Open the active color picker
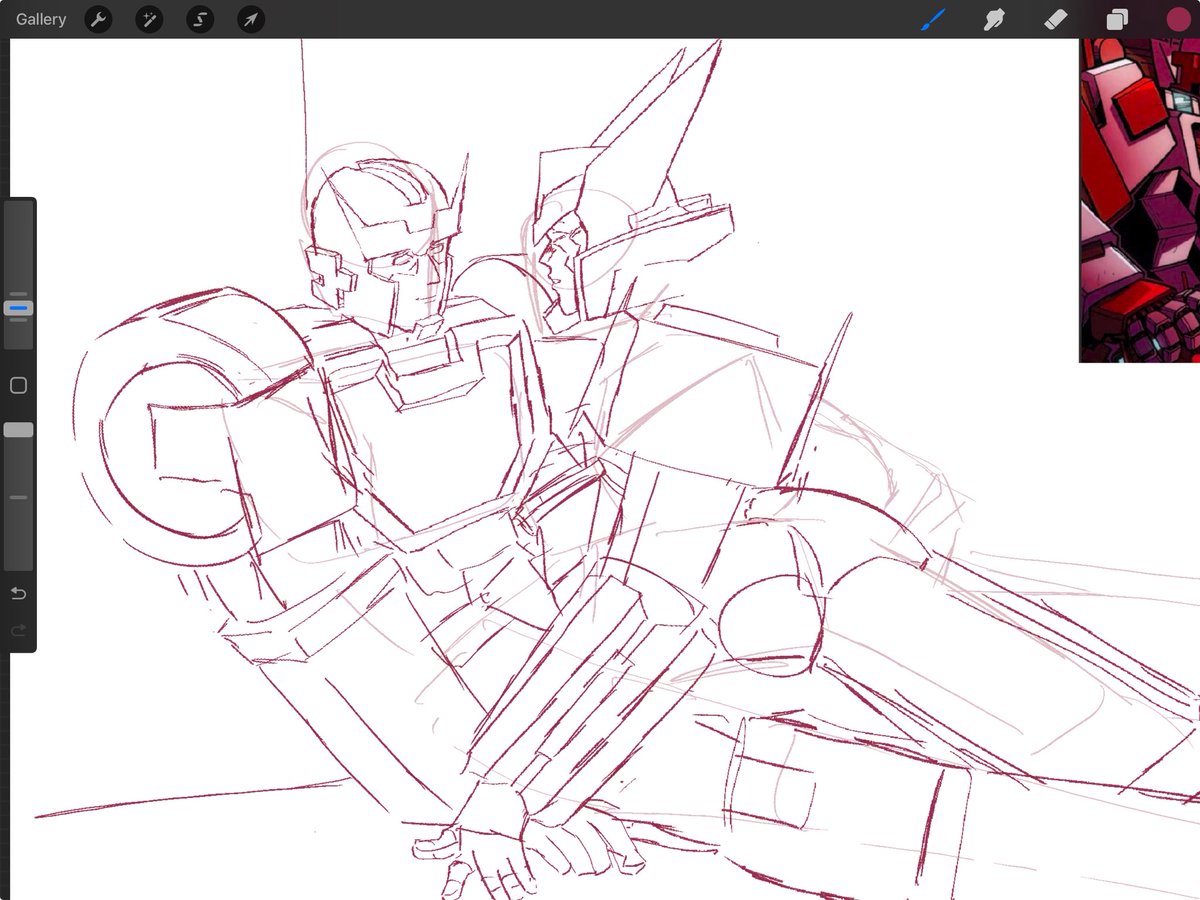Screen dimensions: 1200x900 point(1176,19)
